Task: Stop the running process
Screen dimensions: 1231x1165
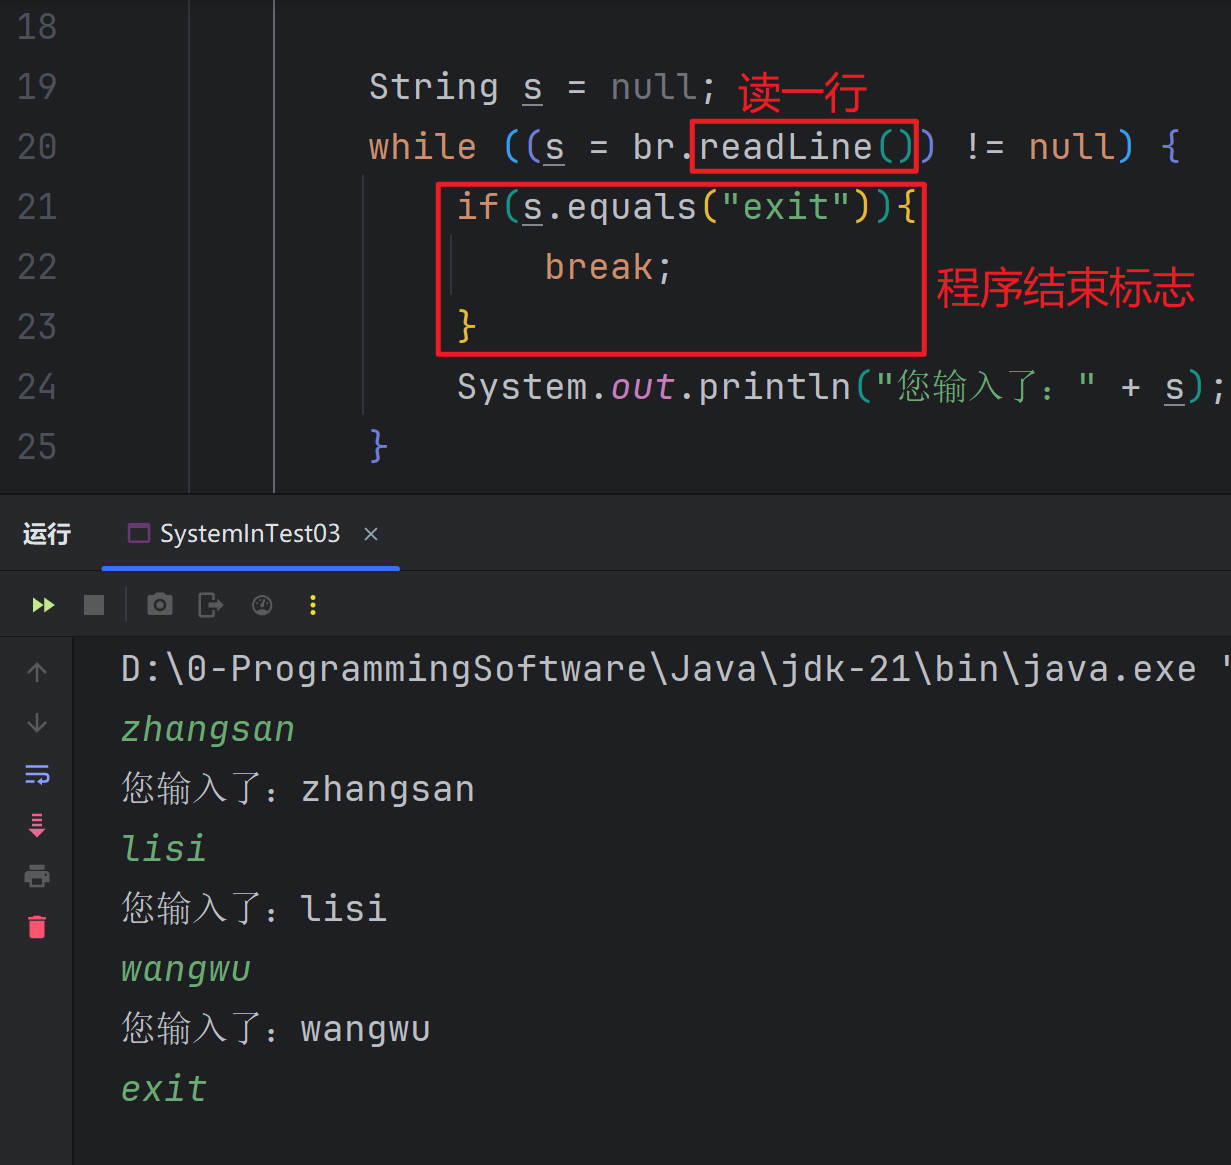Action: click(93, 604)
